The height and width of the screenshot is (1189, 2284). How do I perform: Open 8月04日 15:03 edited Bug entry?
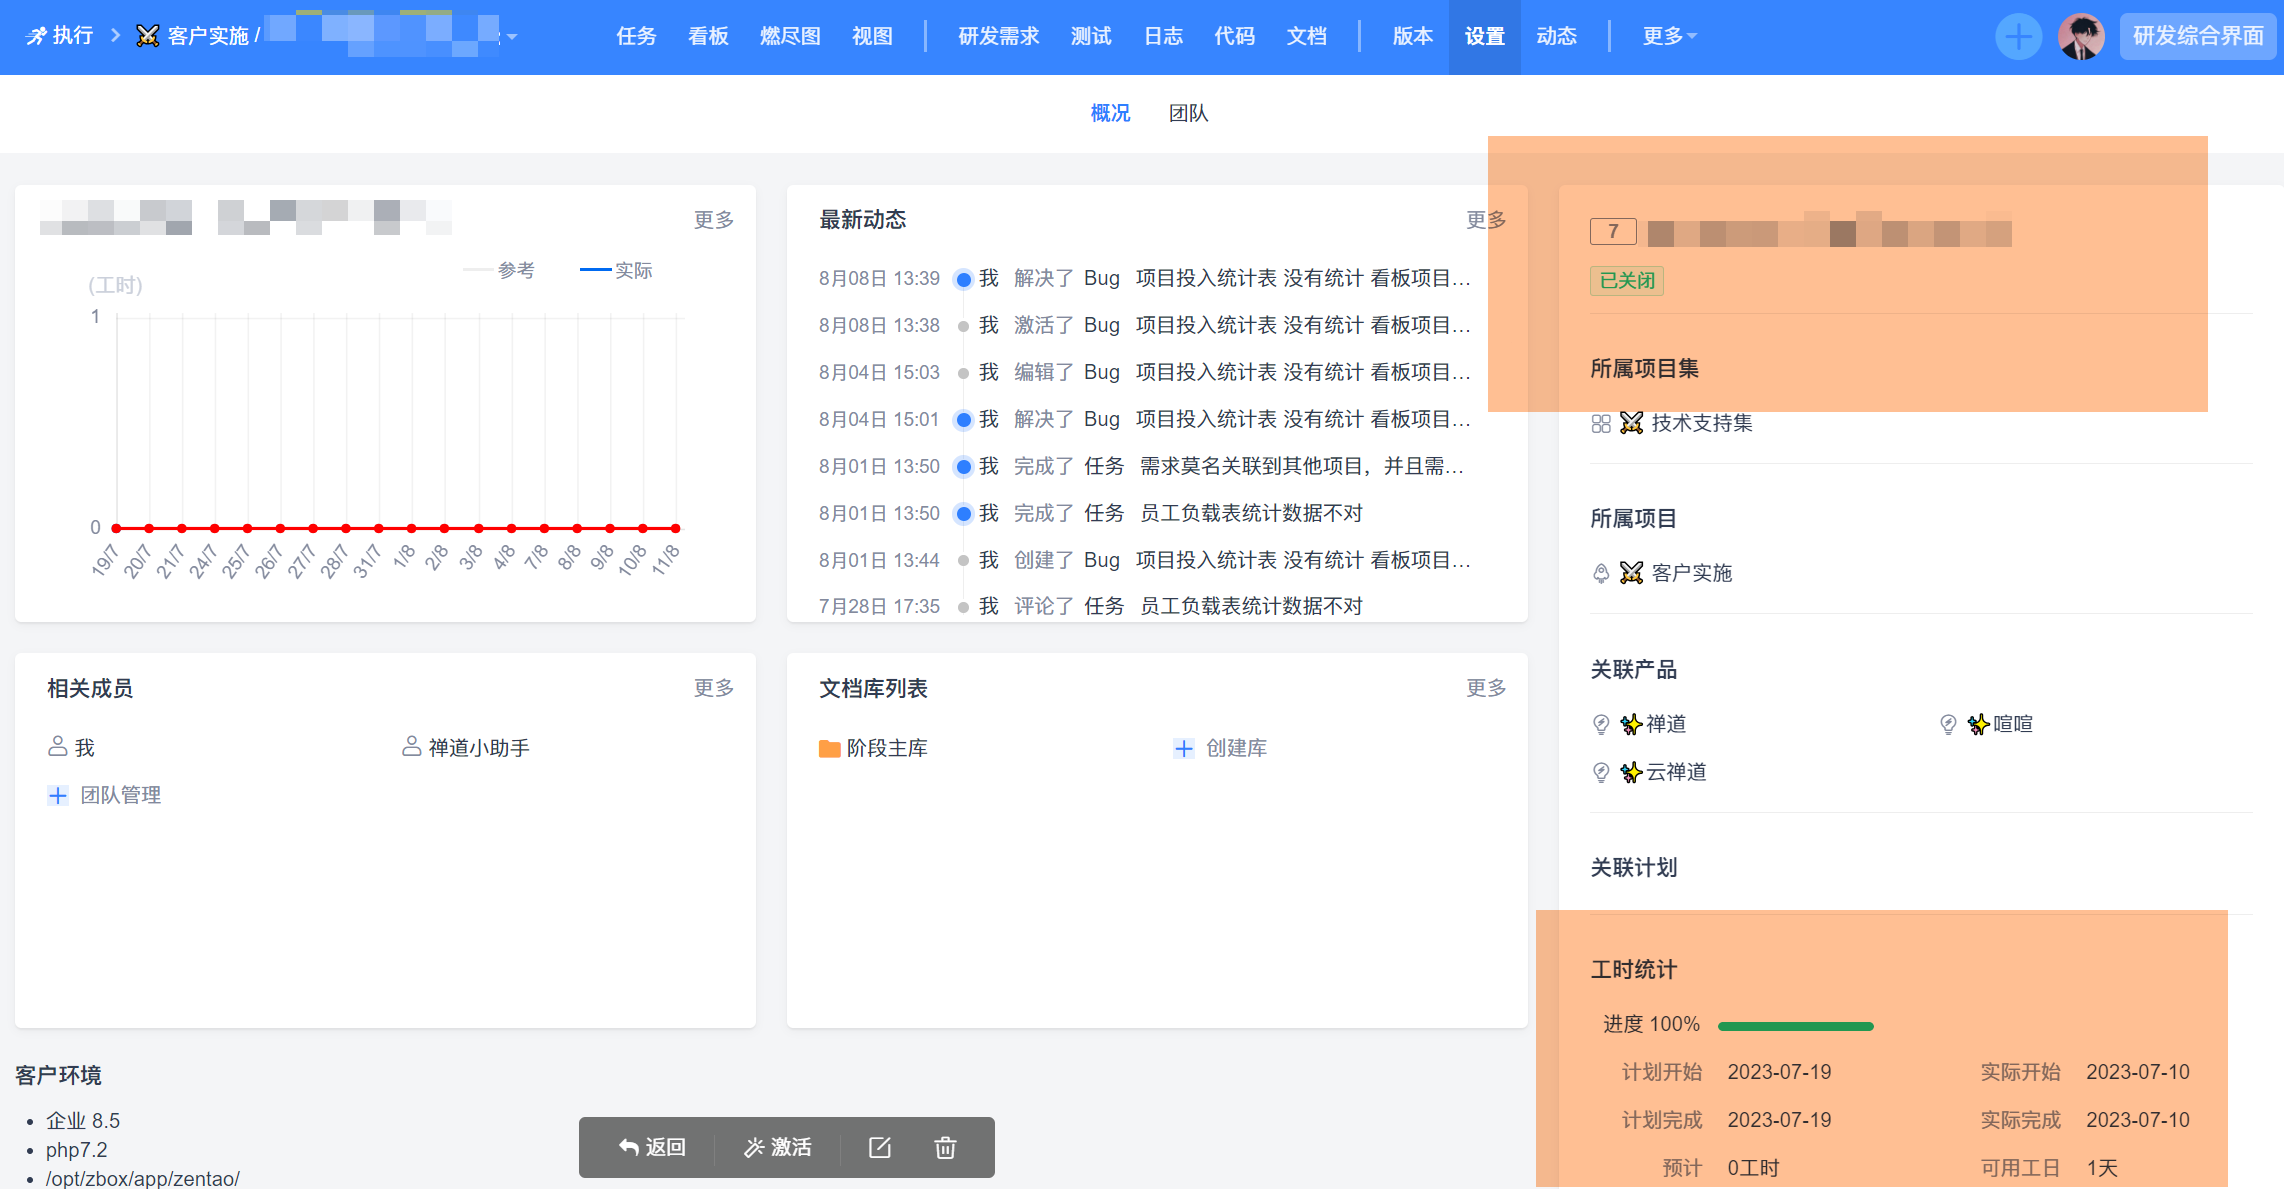coord(1303,372)
